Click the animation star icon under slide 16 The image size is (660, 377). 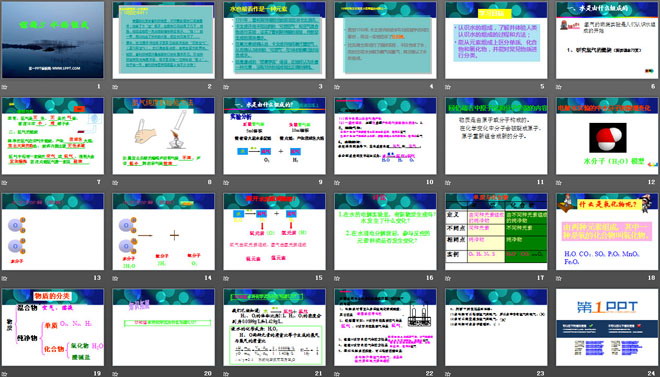pyautogui.click(x=337, y=278)
